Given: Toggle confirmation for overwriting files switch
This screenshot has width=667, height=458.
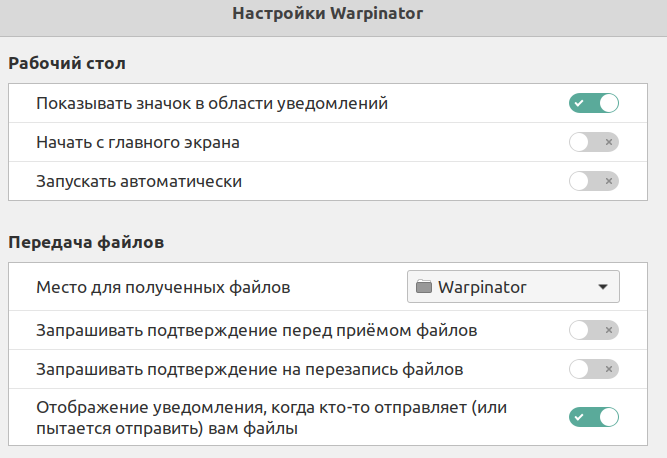Looking at the screenshot, I should pos(594,369).
